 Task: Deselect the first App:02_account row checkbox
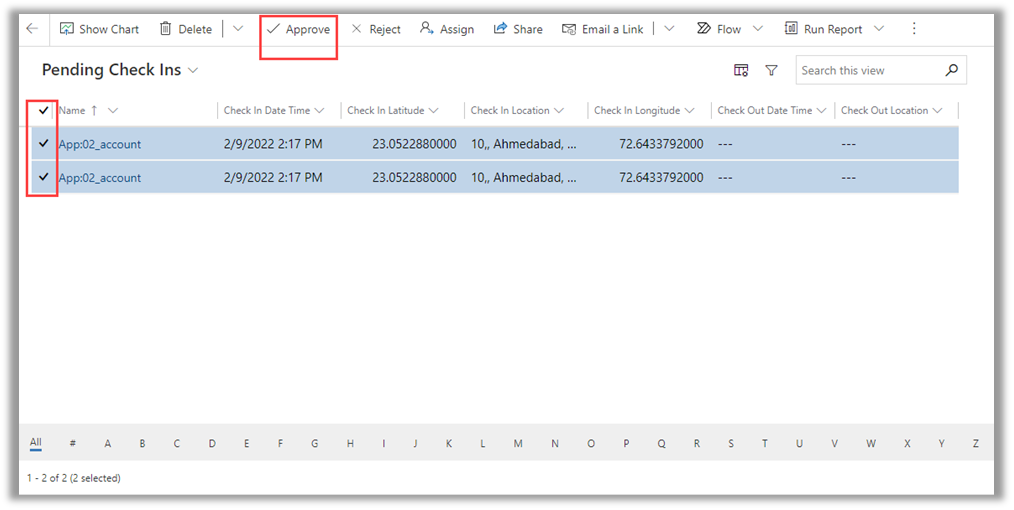[44, 144]
